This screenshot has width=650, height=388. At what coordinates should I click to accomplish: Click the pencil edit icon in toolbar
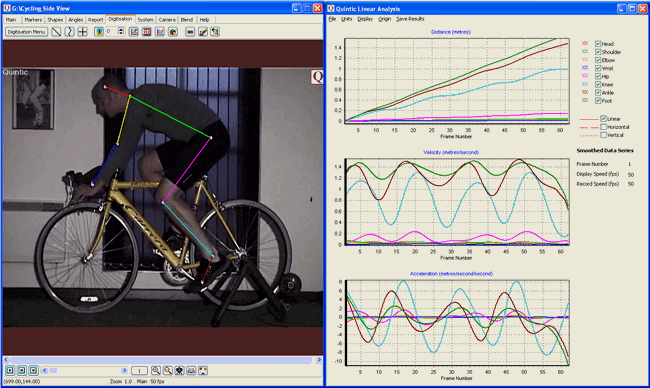(x=203, y=32)
